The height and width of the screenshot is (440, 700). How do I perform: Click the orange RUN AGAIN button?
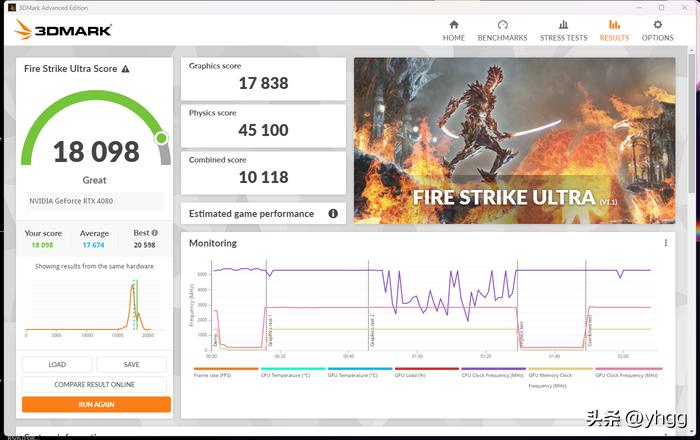tap(96, 404)
